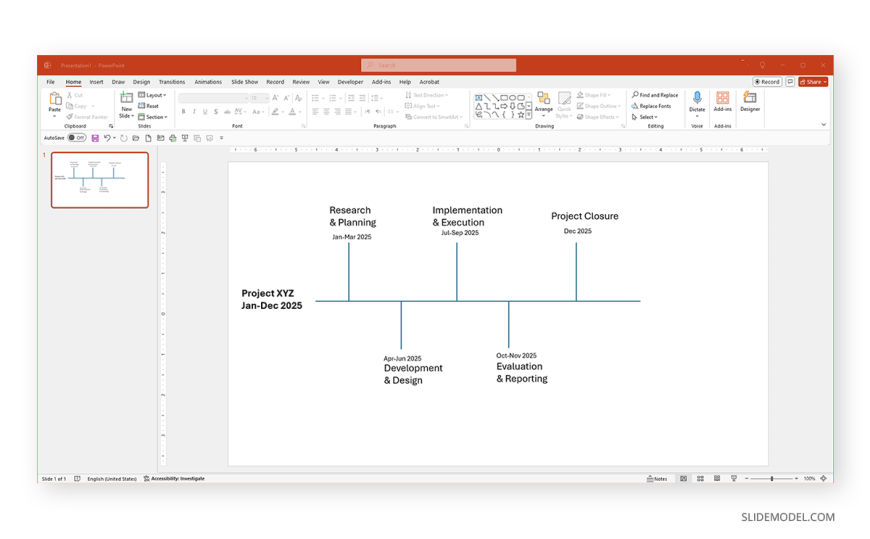Toggle center text alignment
This screenshot has height=539, width=870.
click(326, 112)
